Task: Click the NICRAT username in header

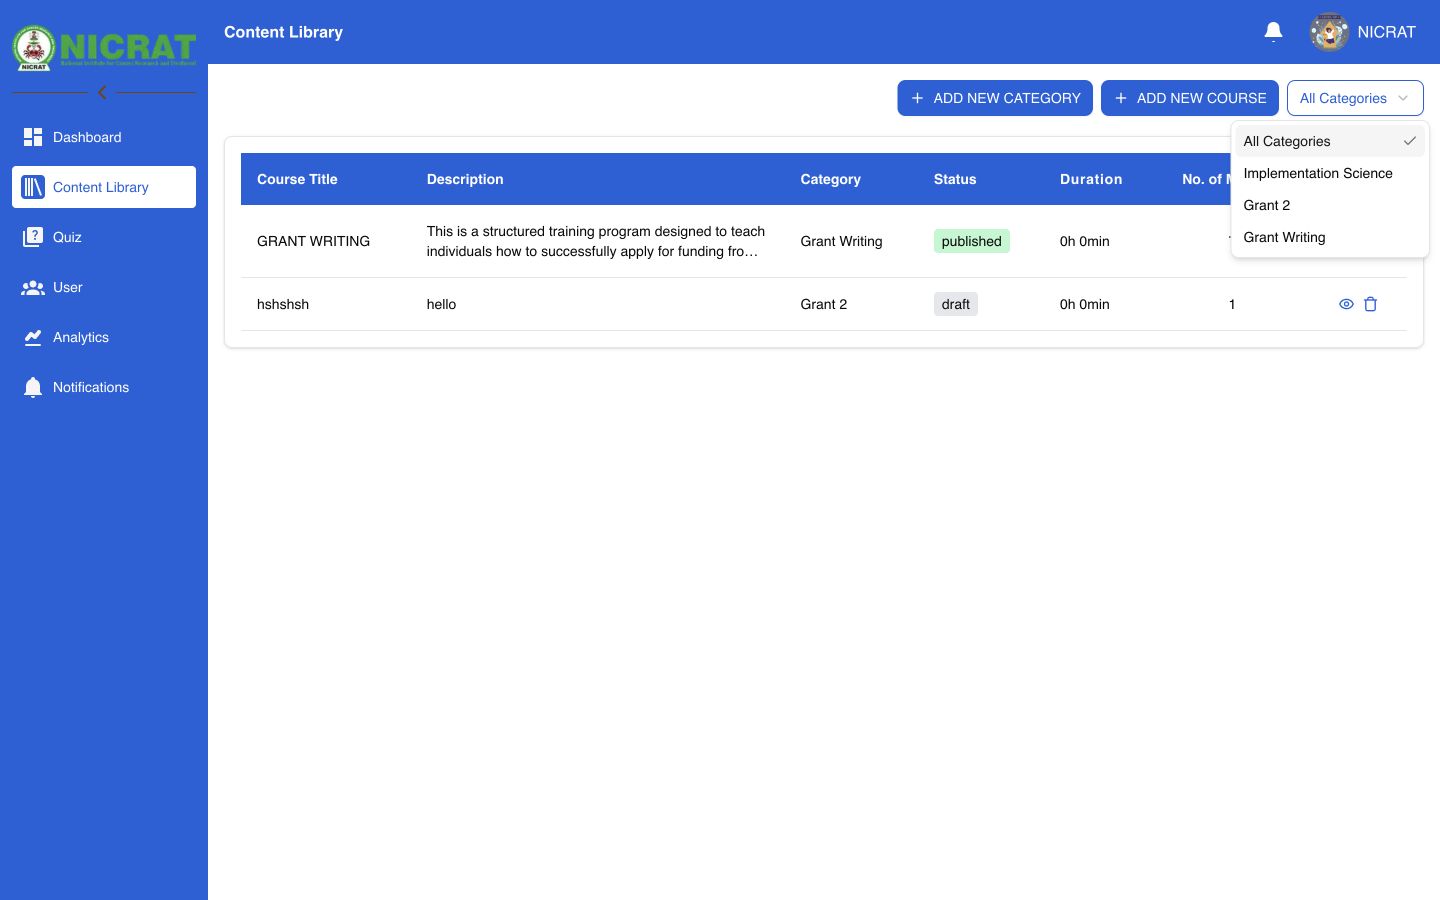Action: 1386,32
